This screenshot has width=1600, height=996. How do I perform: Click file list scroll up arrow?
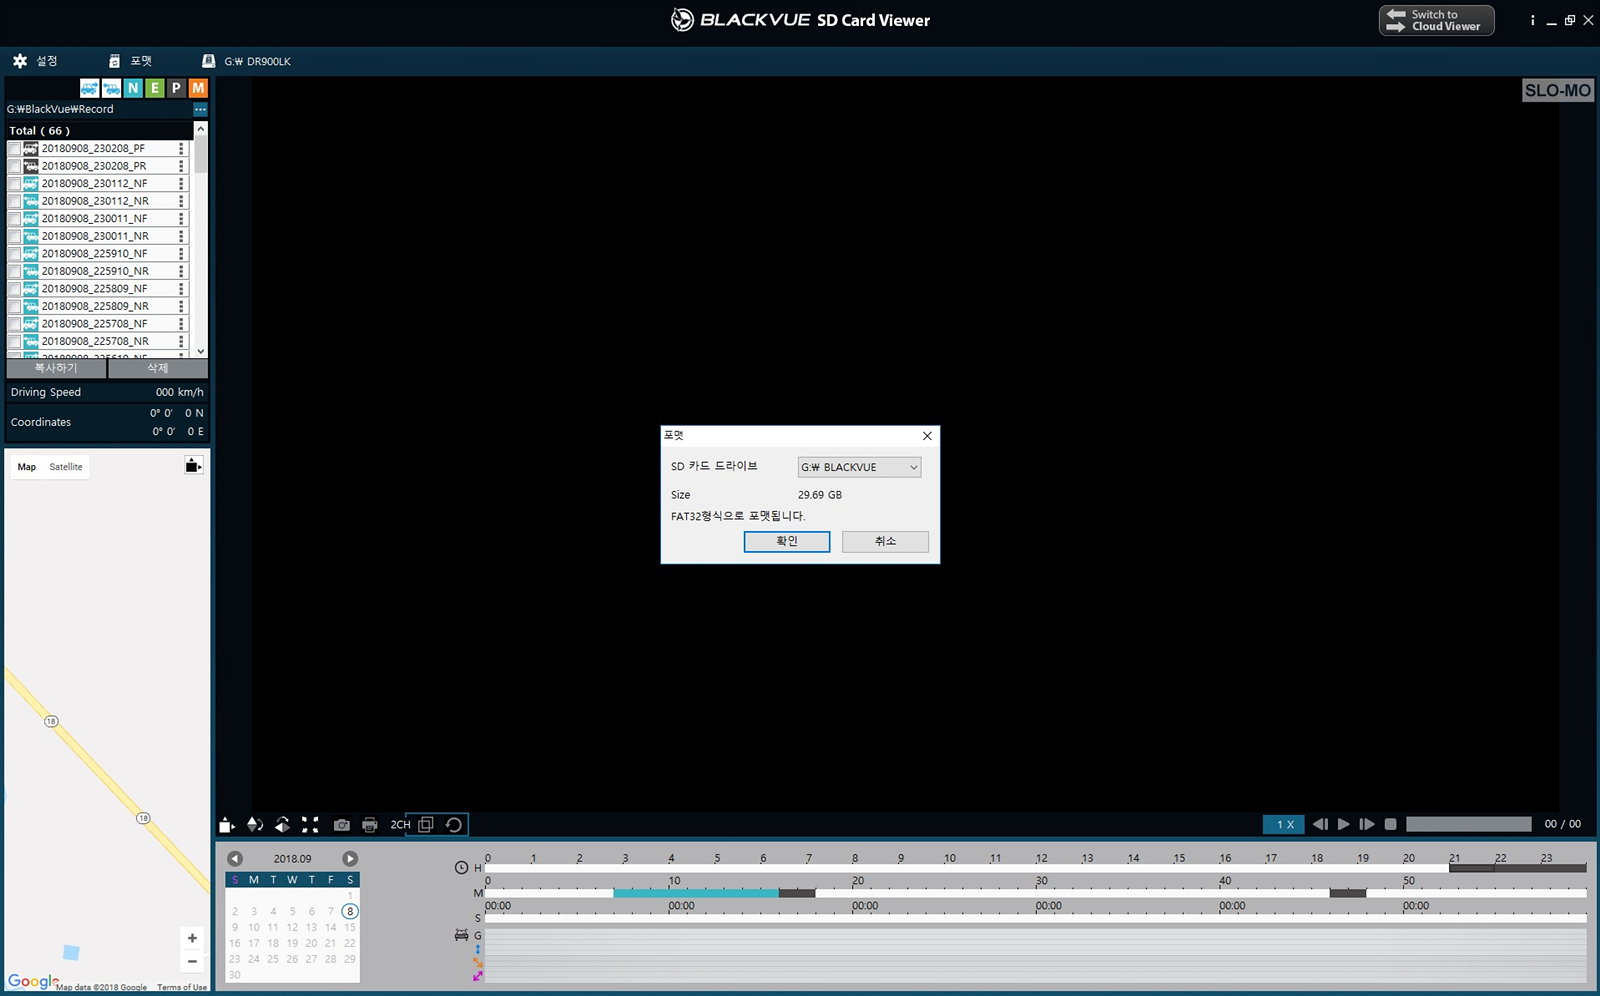coord(201,129)
